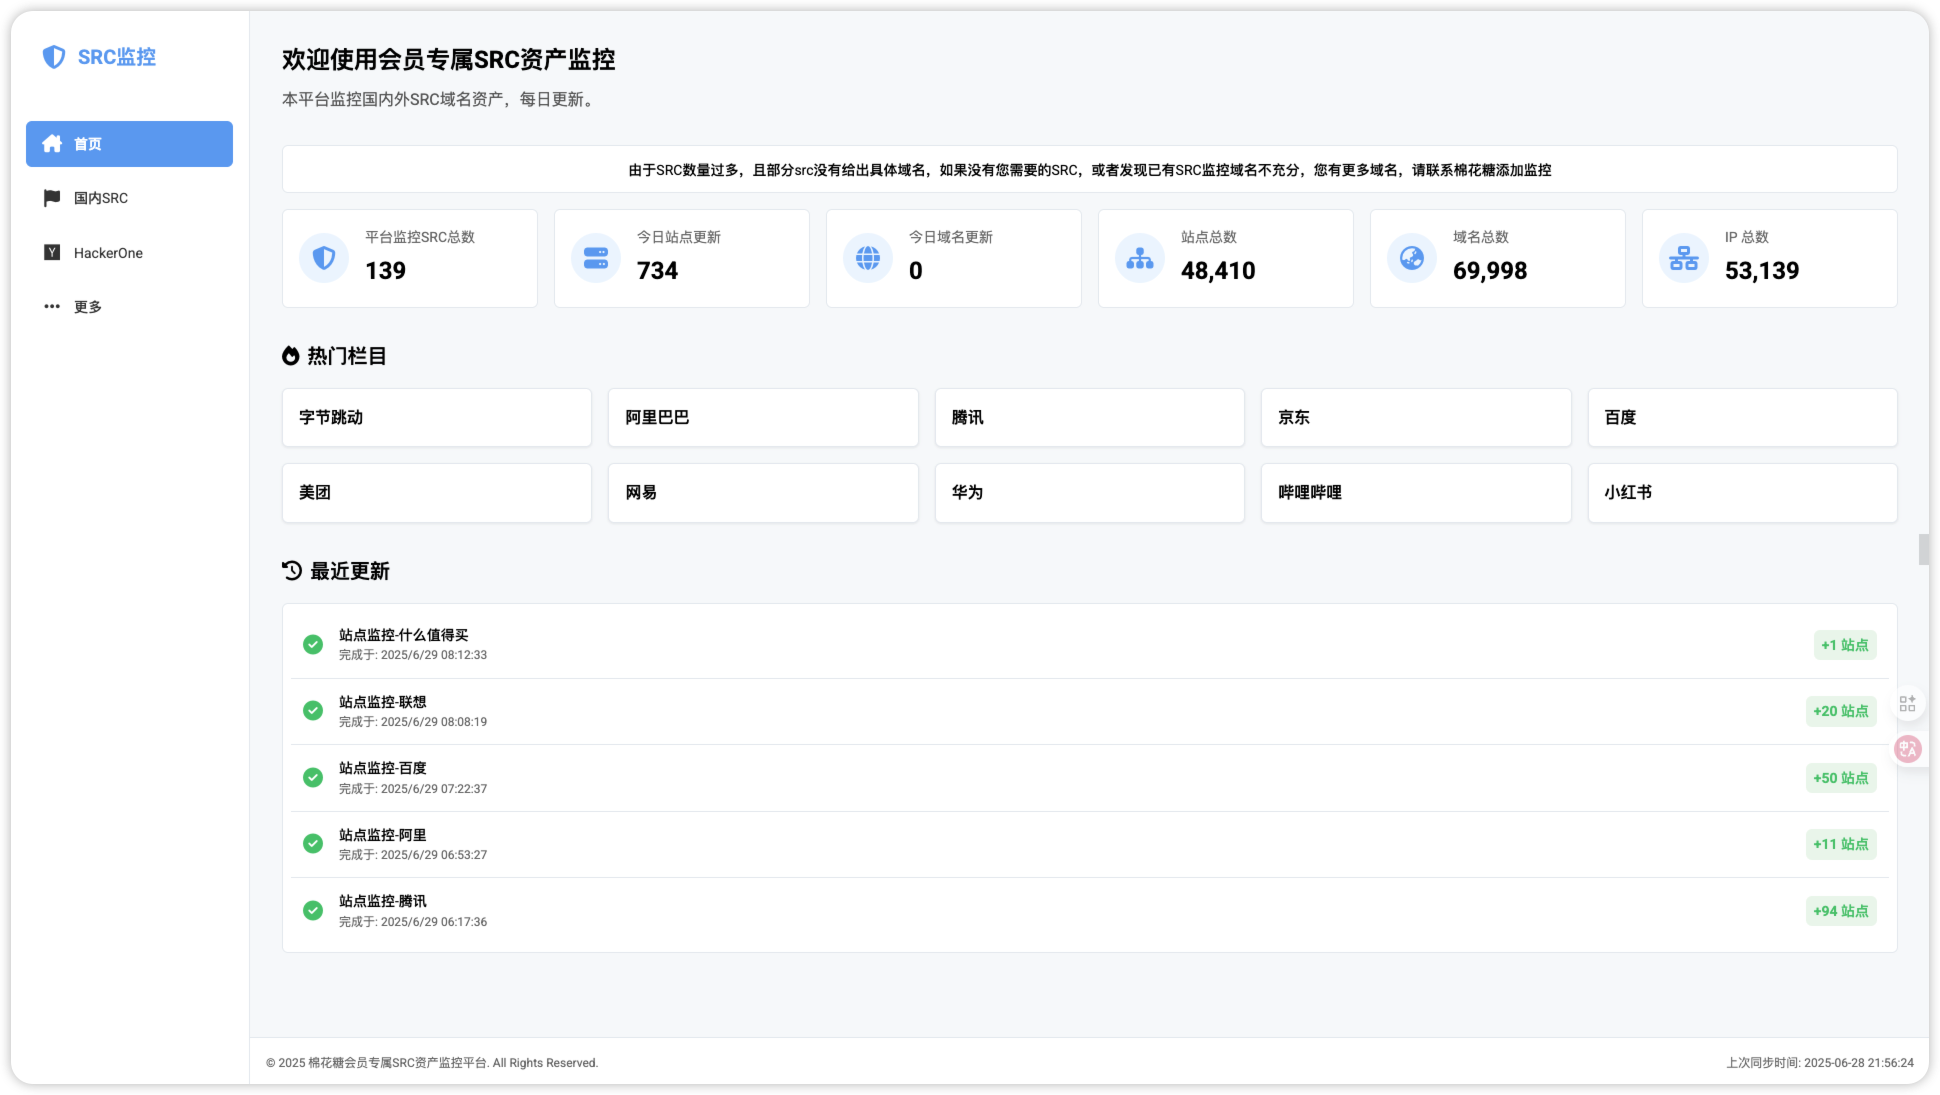Viewport: 1940px width, 1095px height.
Task: Click the green check beside 站点监控-联想
Action: (x=312, y=710)
